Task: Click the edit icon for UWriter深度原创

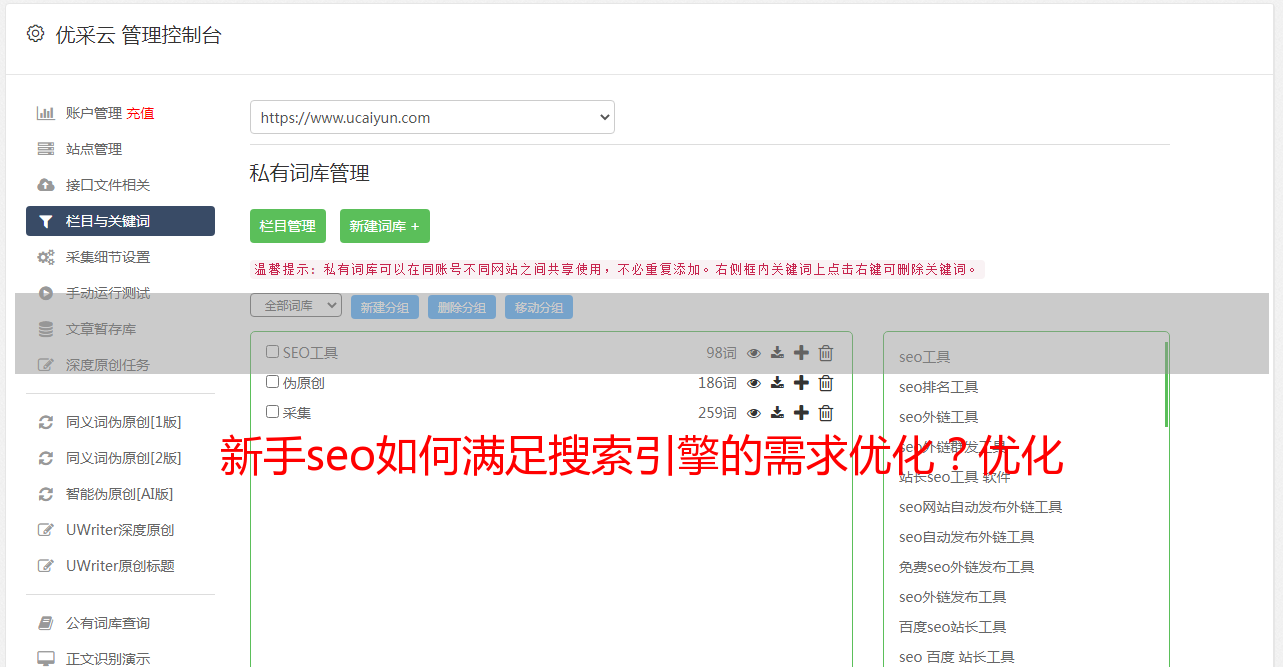Action: (x=46, y=530)
